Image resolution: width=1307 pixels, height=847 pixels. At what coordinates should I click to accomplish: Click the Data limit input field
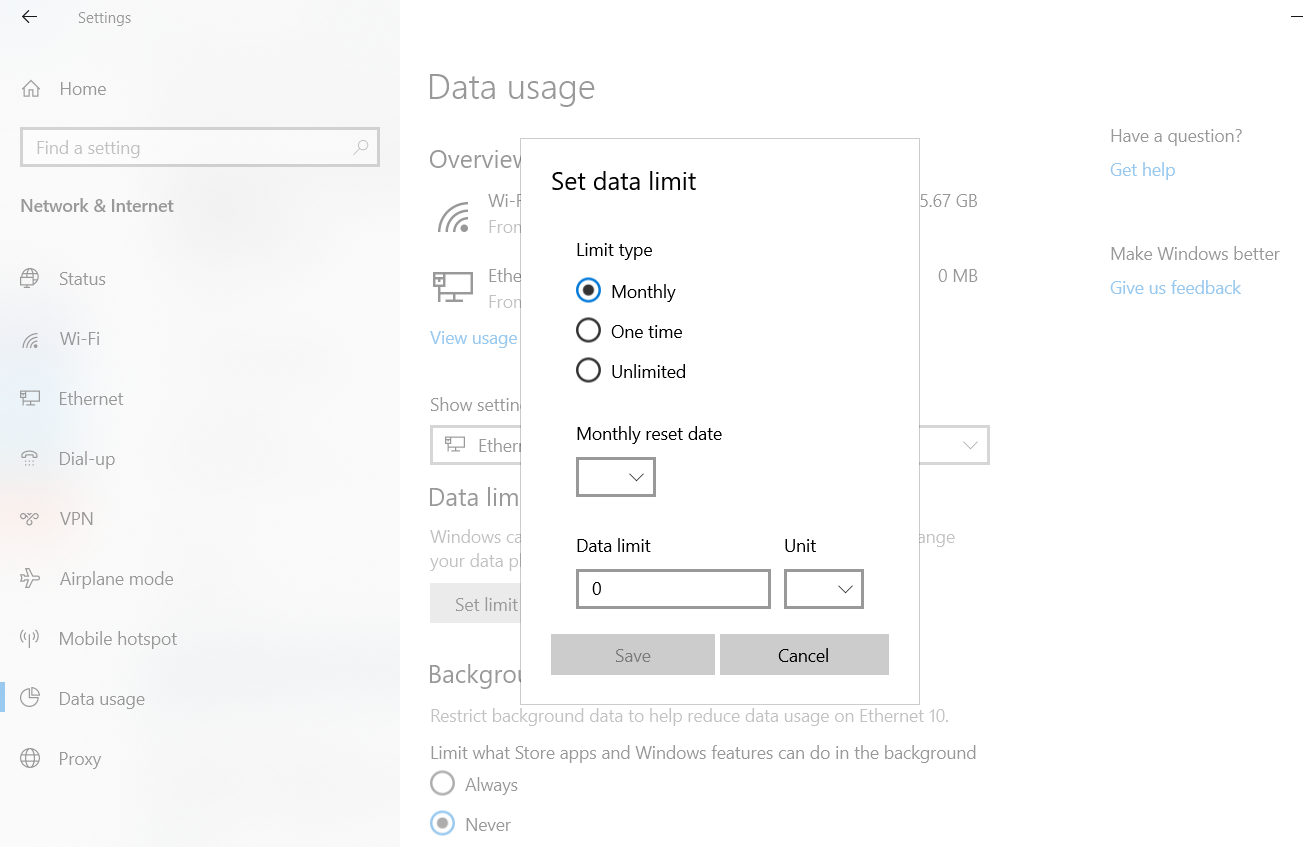(673, 590)
